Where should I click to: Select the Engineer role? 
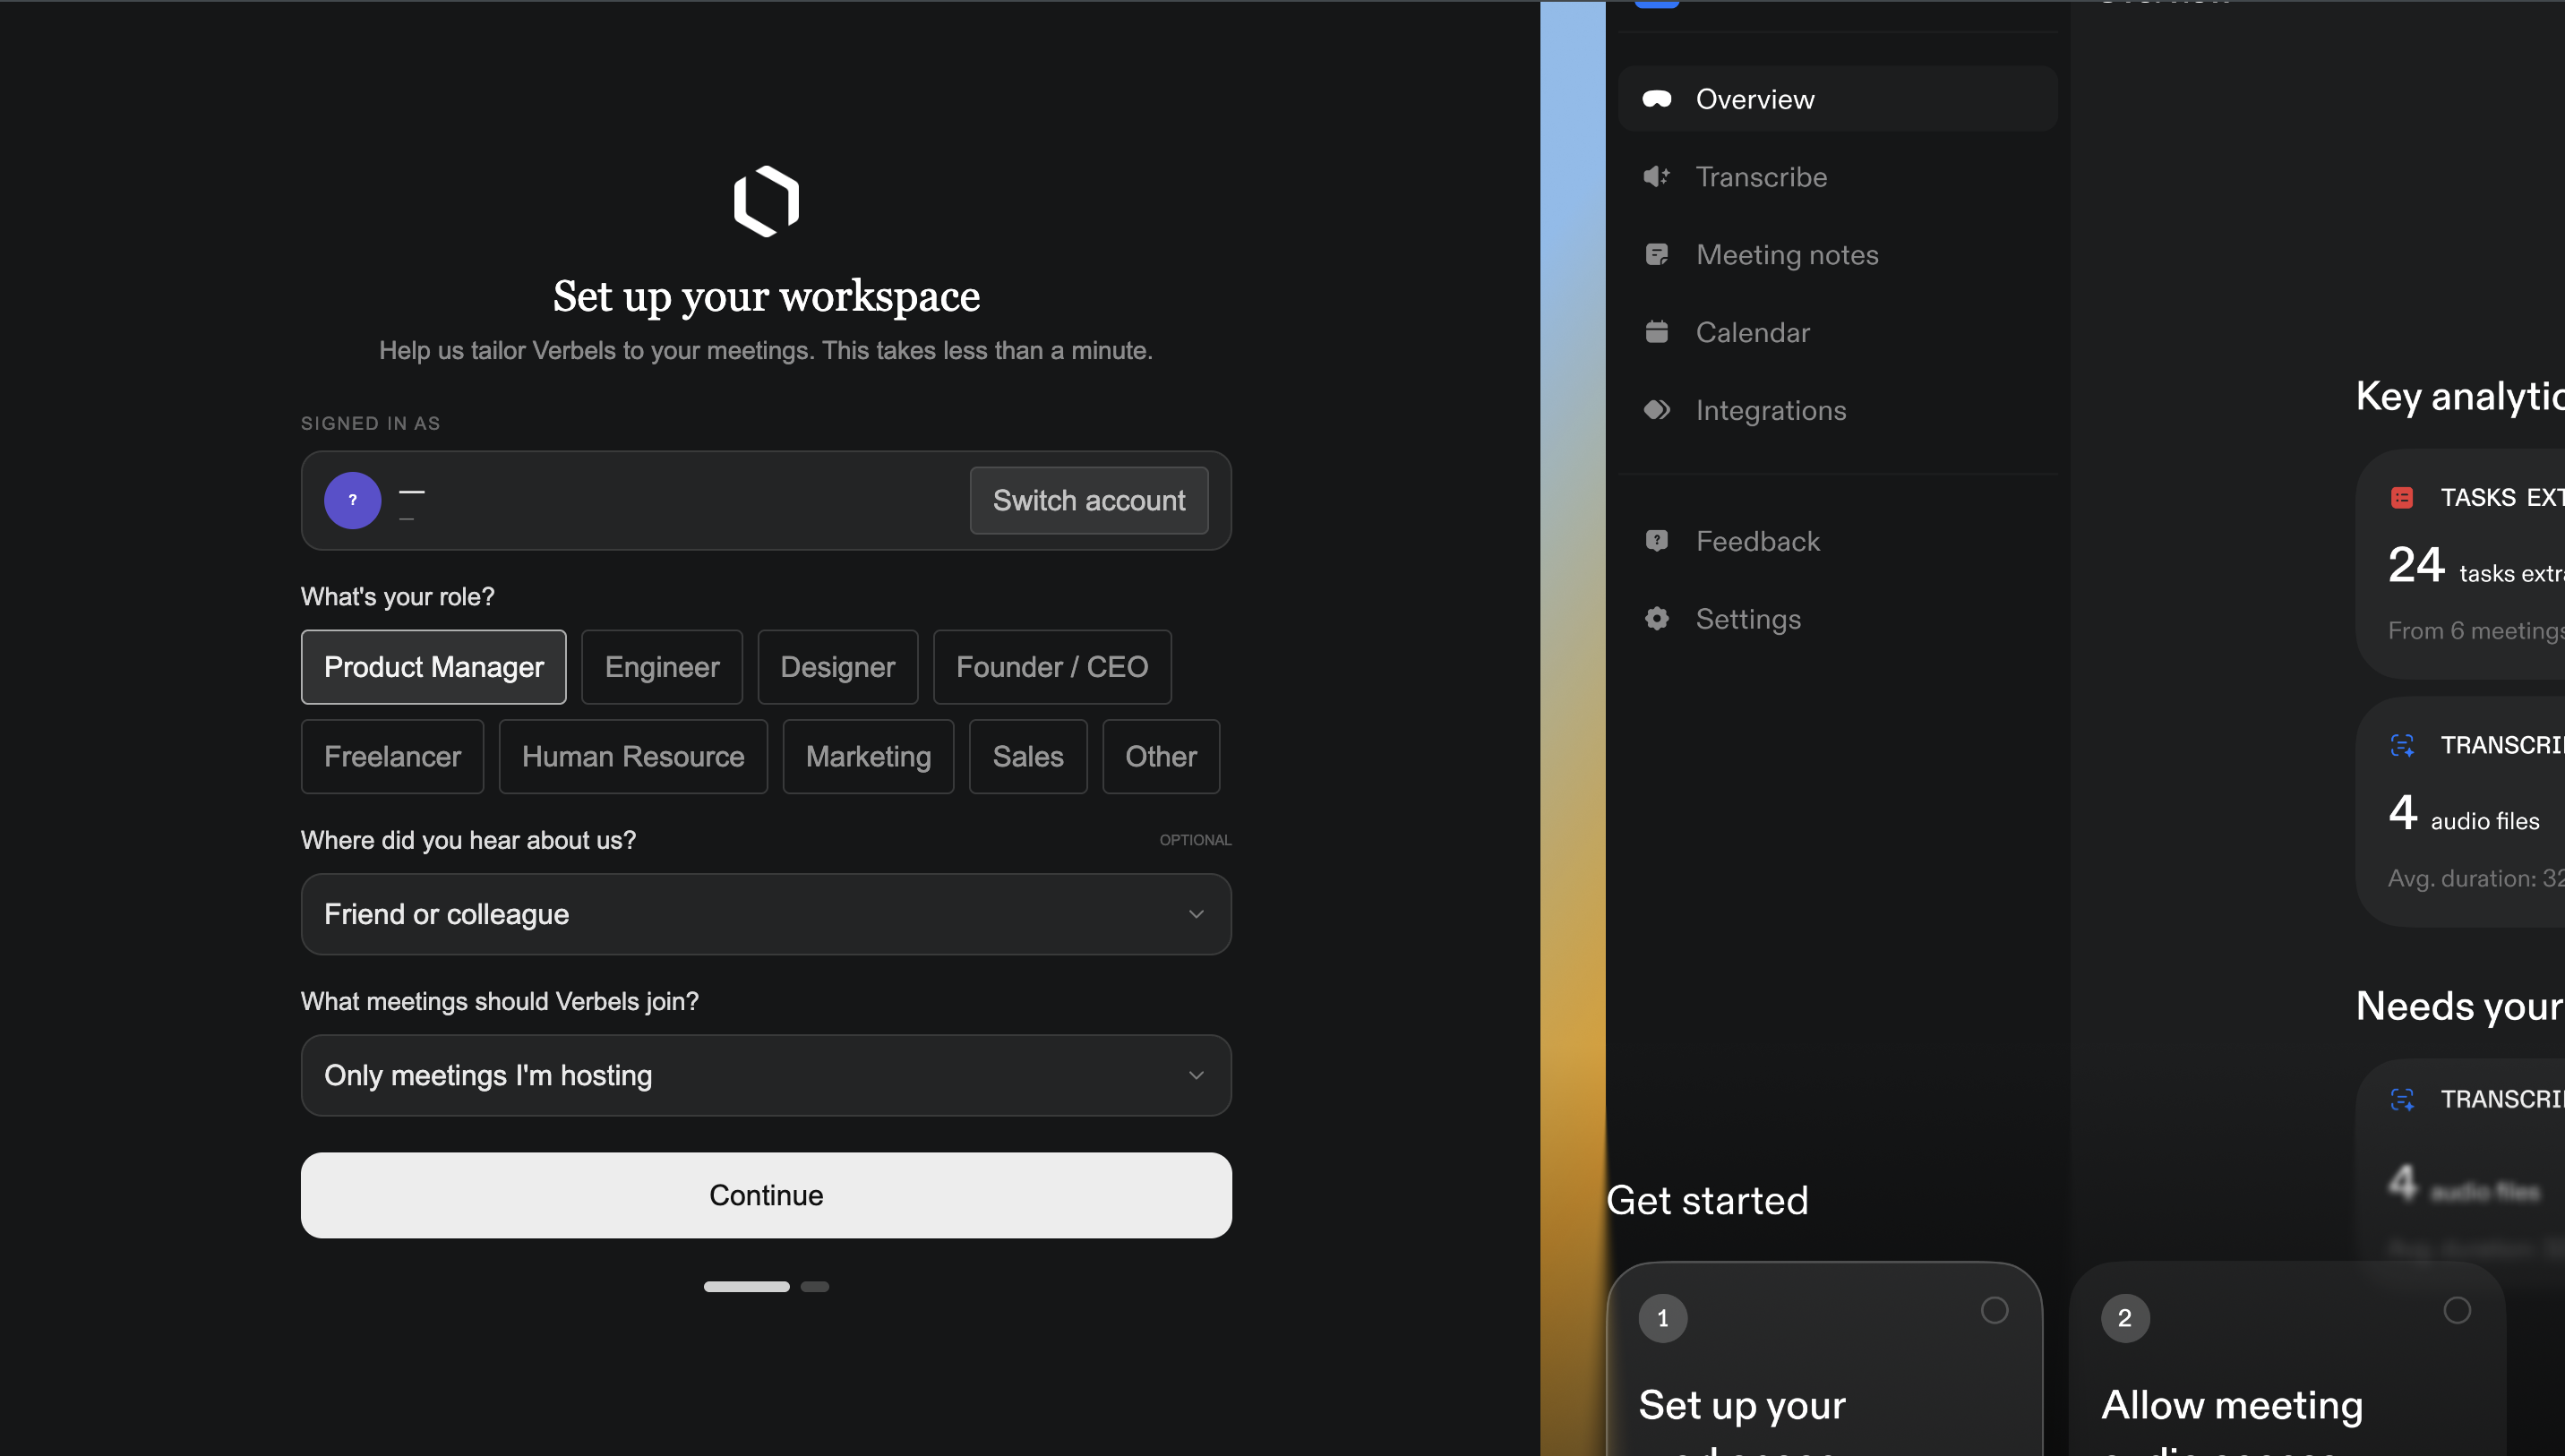(x=662, y=667)
